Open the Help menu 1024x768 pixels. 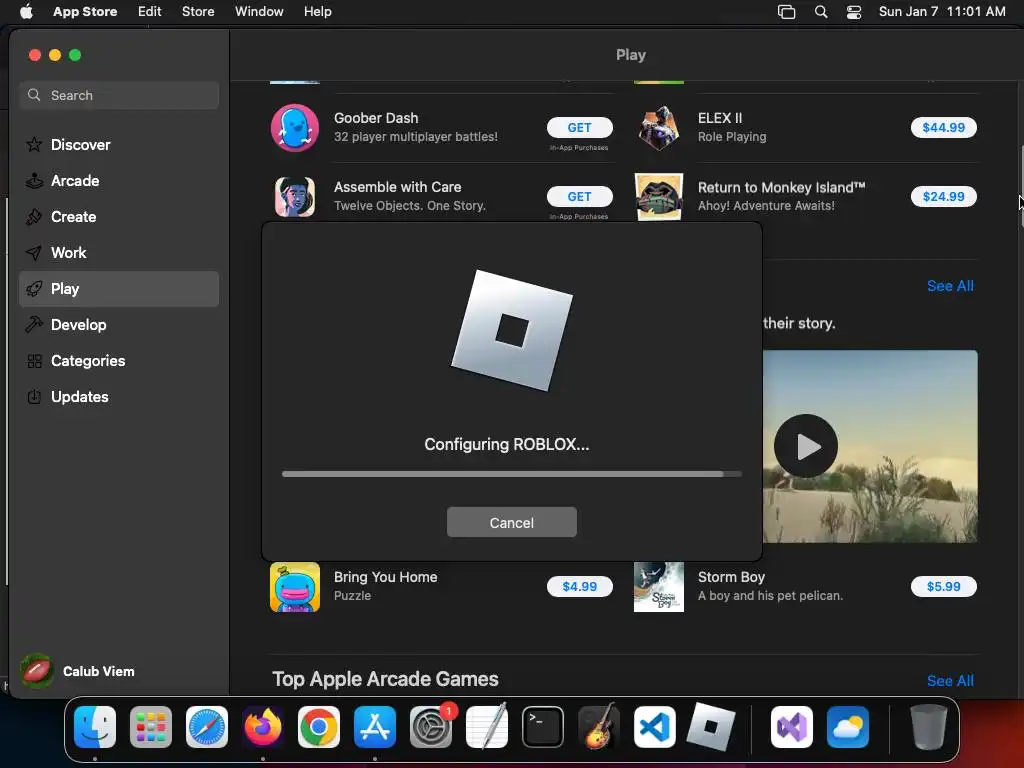click(317, 12)
